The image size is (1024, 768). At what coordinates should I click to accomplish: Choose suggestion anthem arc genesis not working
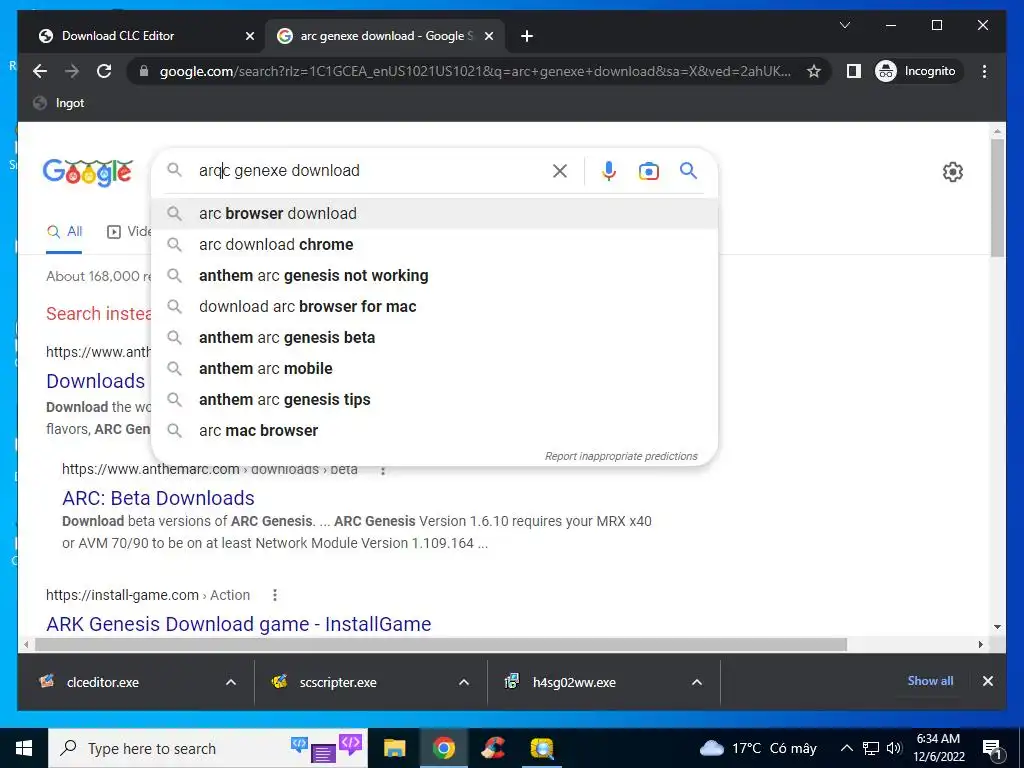[x=434, y=276]
